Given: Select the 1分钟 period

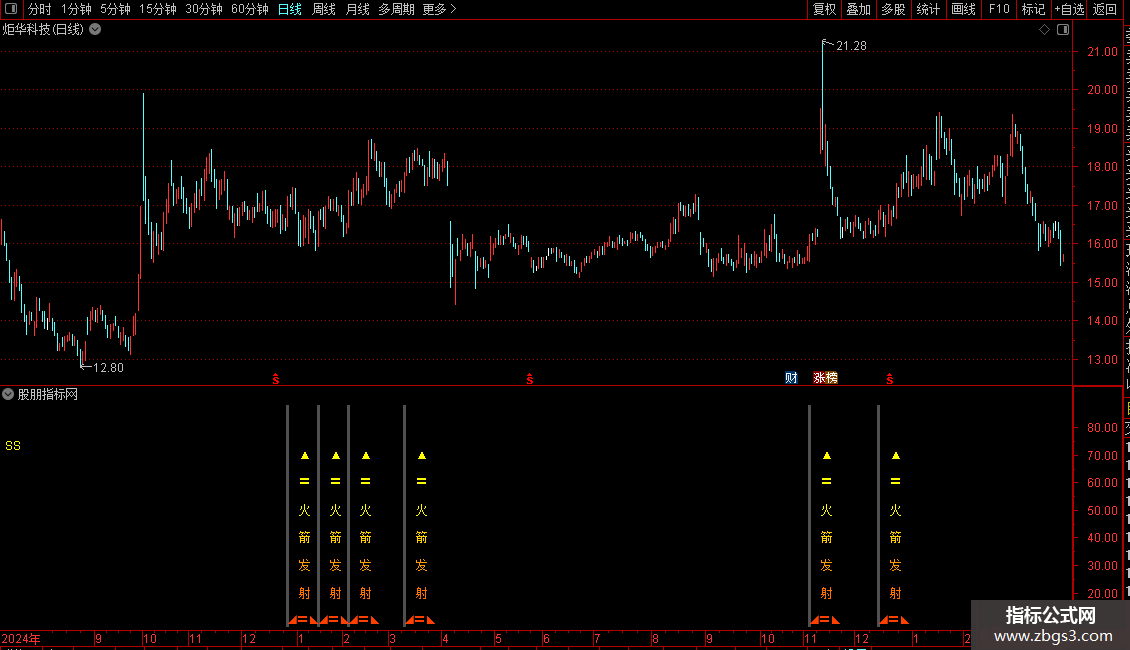Looking at the screenshot, I should [x=76, y=9].
